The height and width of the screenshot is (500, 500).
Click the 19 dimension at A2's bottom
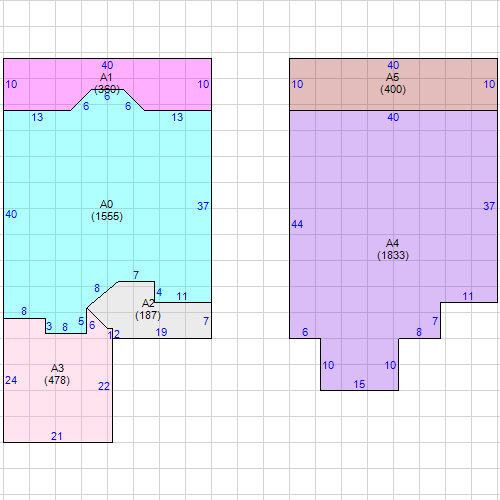[x=161, y=332]
